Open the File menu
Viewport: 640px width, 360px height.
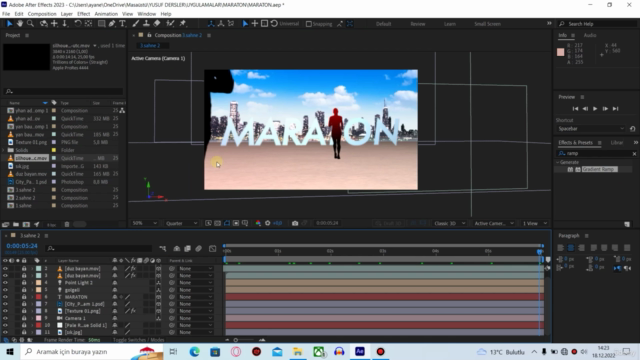(6, 14)
